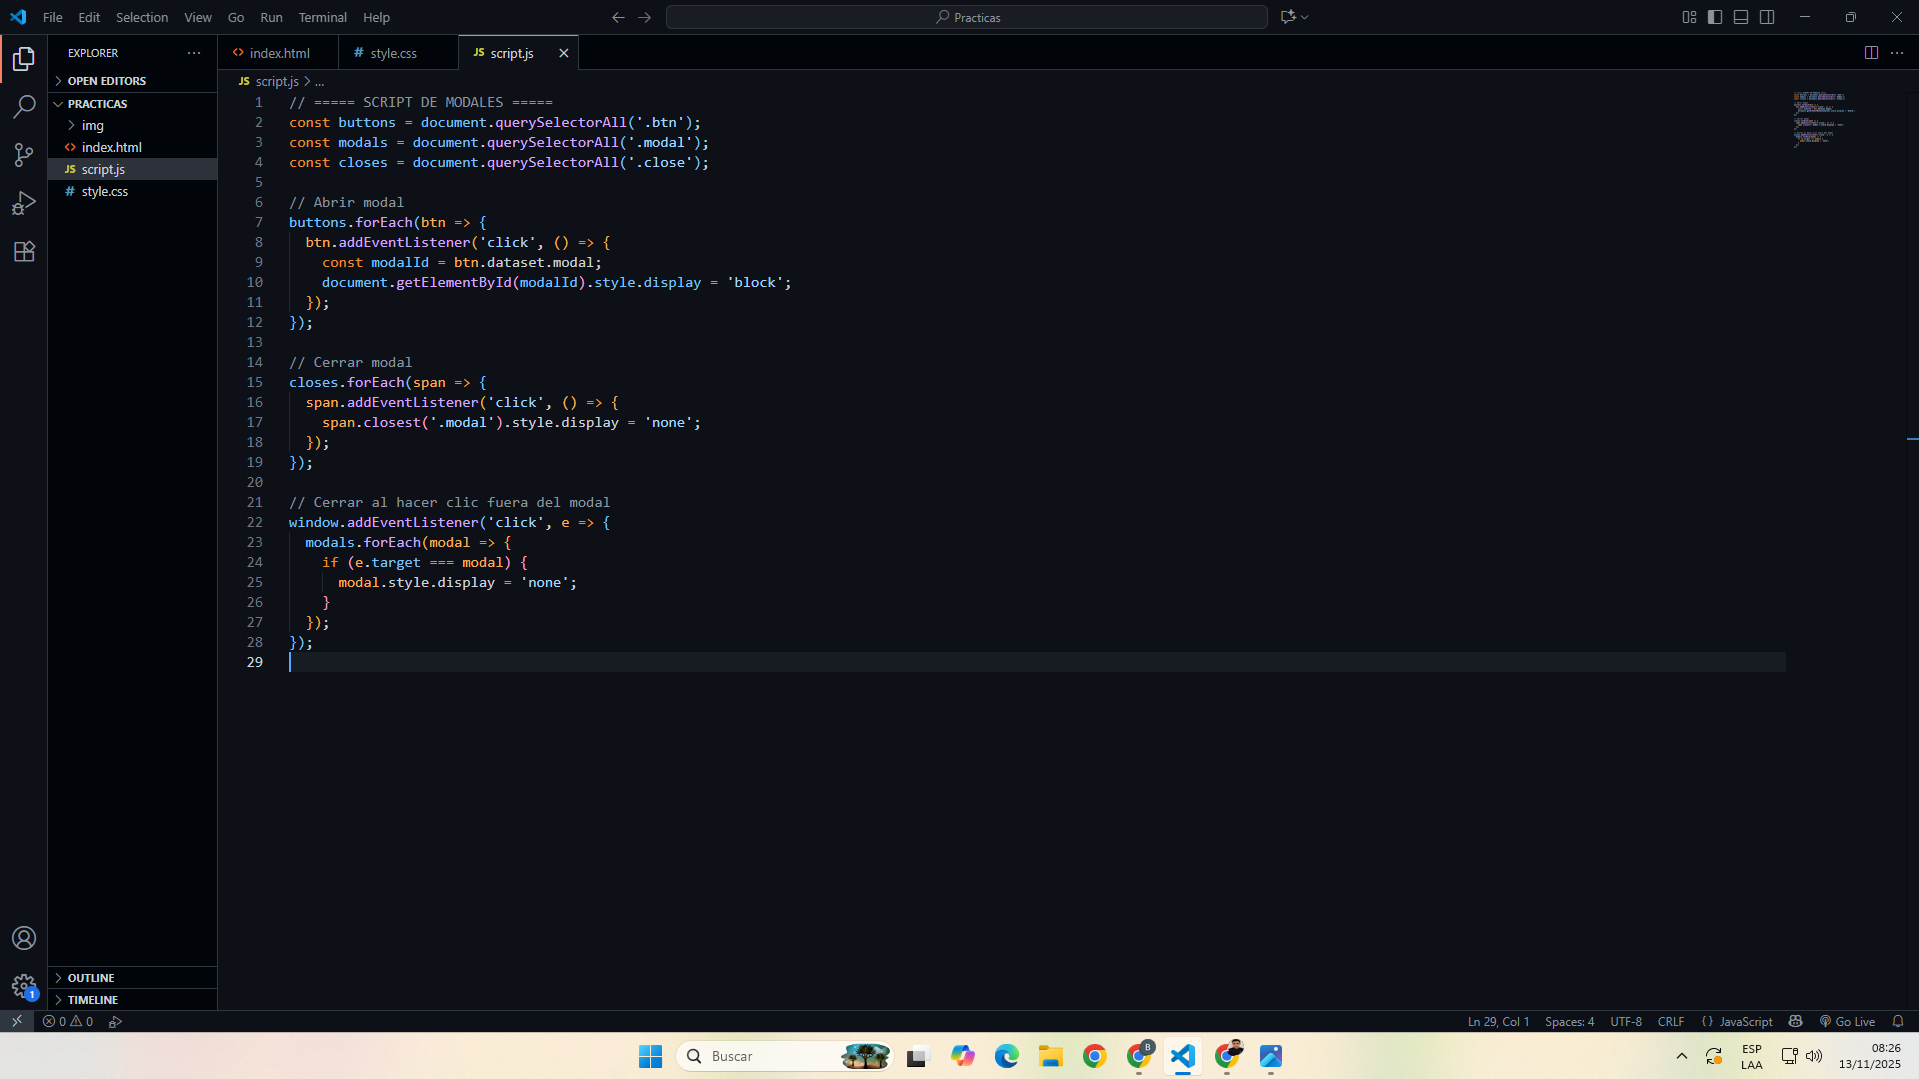Toggle the secondary side bar visibility
This screenshot has width=1919, height=1079.
point(1767,17)
